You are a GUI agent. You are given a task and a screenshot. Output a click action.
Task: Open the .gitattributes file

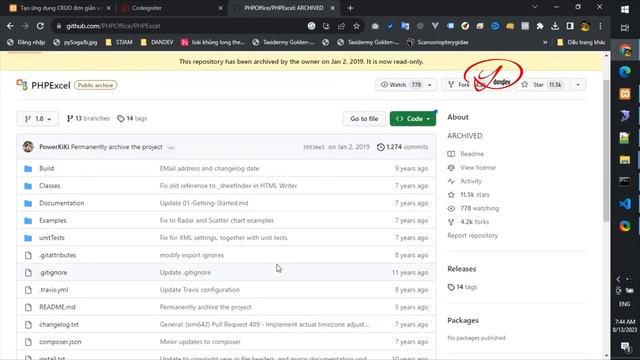click(58, 255)
